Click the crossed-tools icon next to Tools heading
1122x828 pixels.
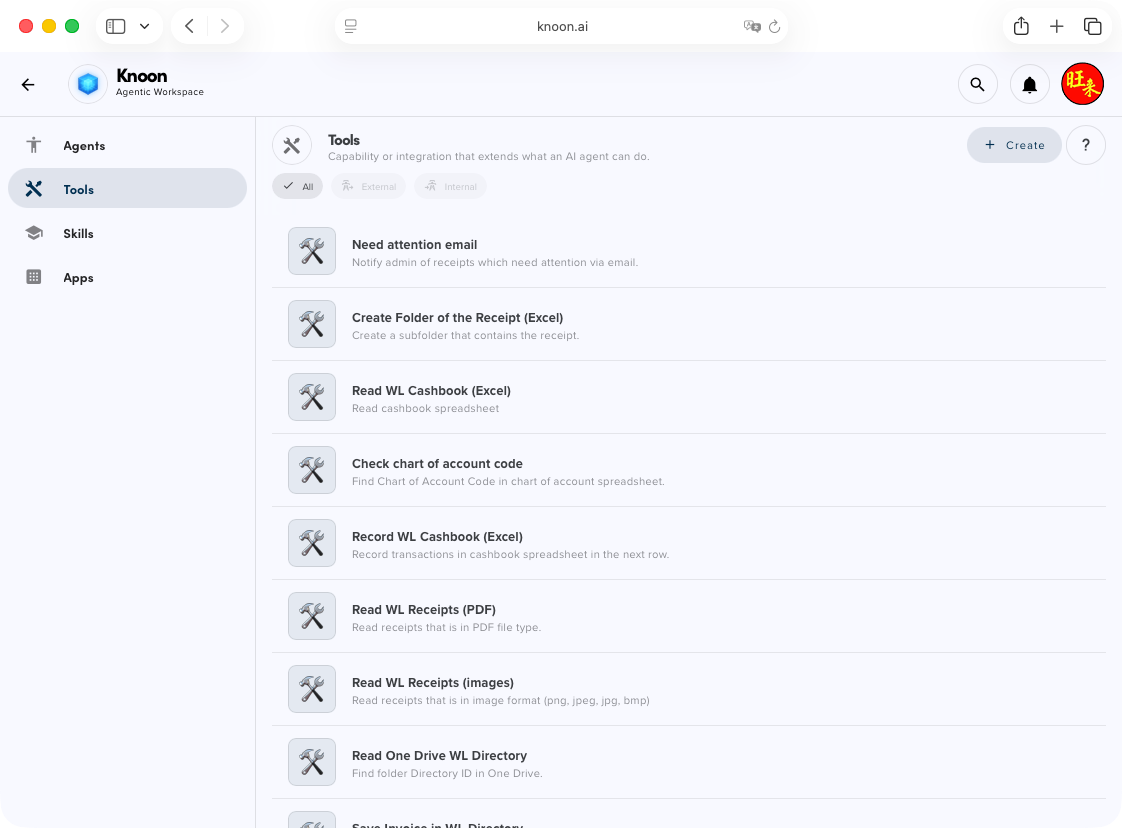[x=292, y=145]
